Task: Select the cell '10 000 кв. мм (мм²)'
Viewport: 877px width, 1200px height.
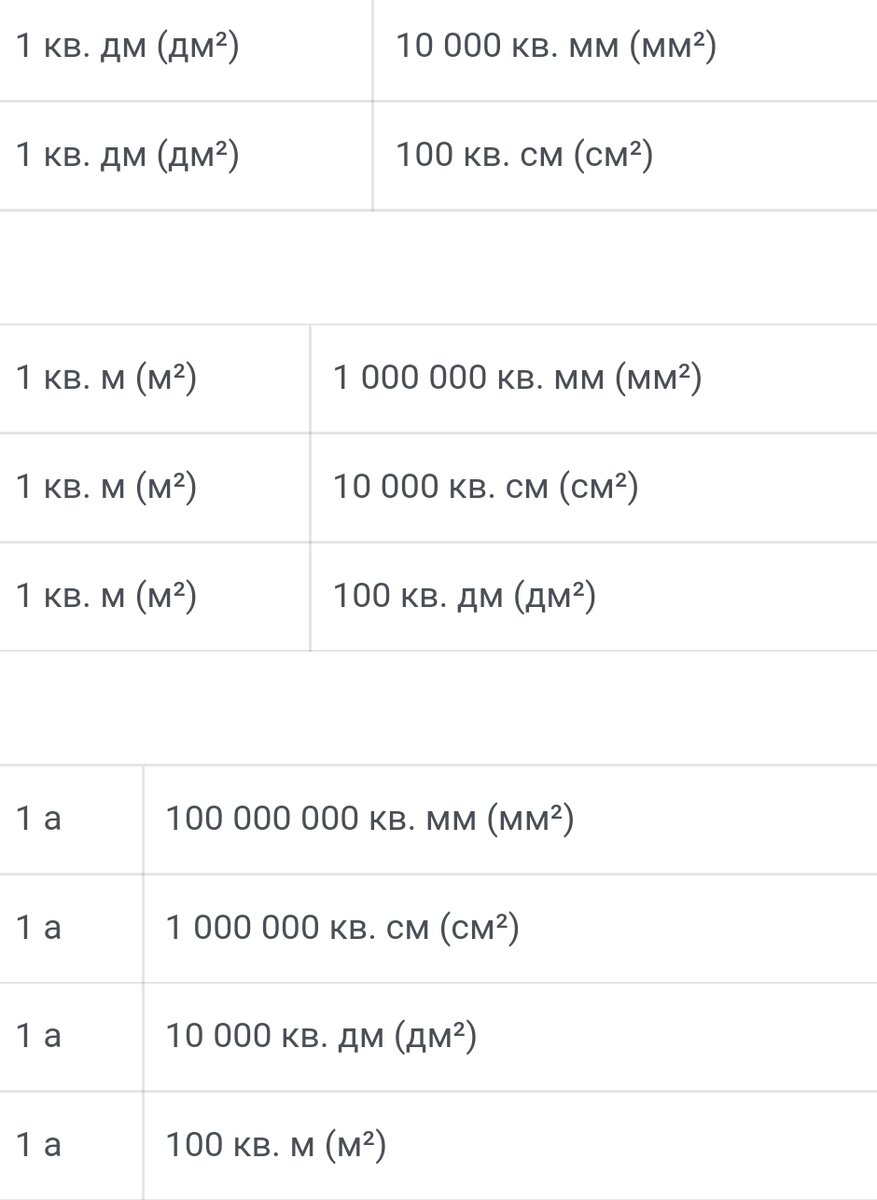Action: click(624, 47)
